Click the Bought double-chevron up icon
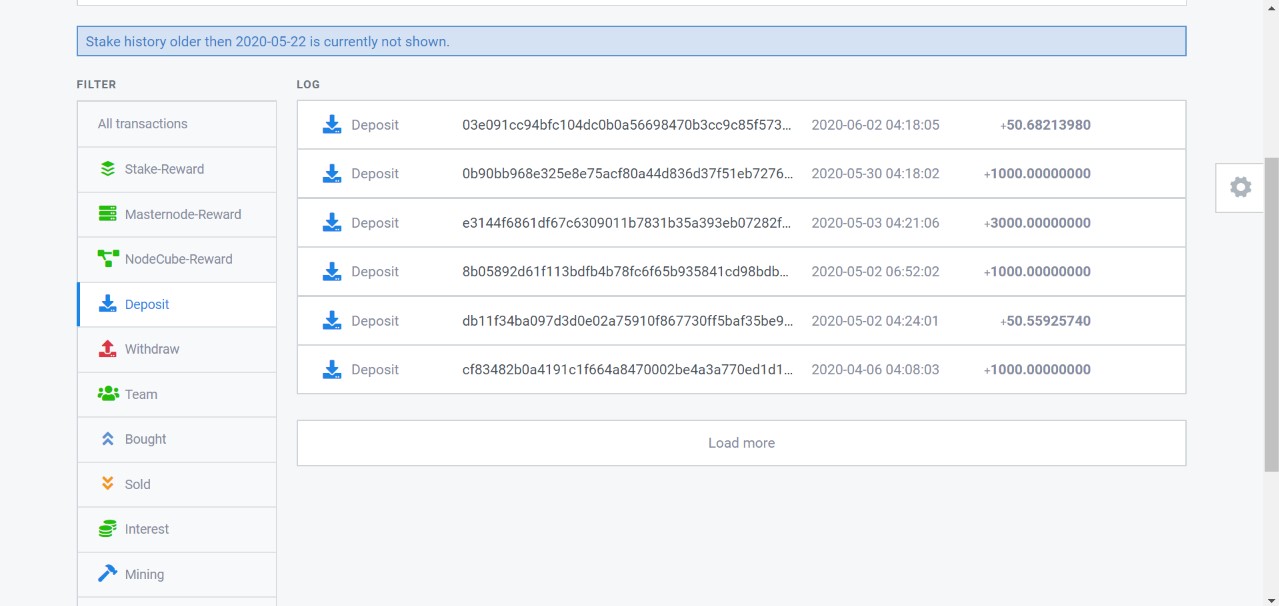Screen dimensions: 1279x606 pyautogui.click(x=108, y=439)
